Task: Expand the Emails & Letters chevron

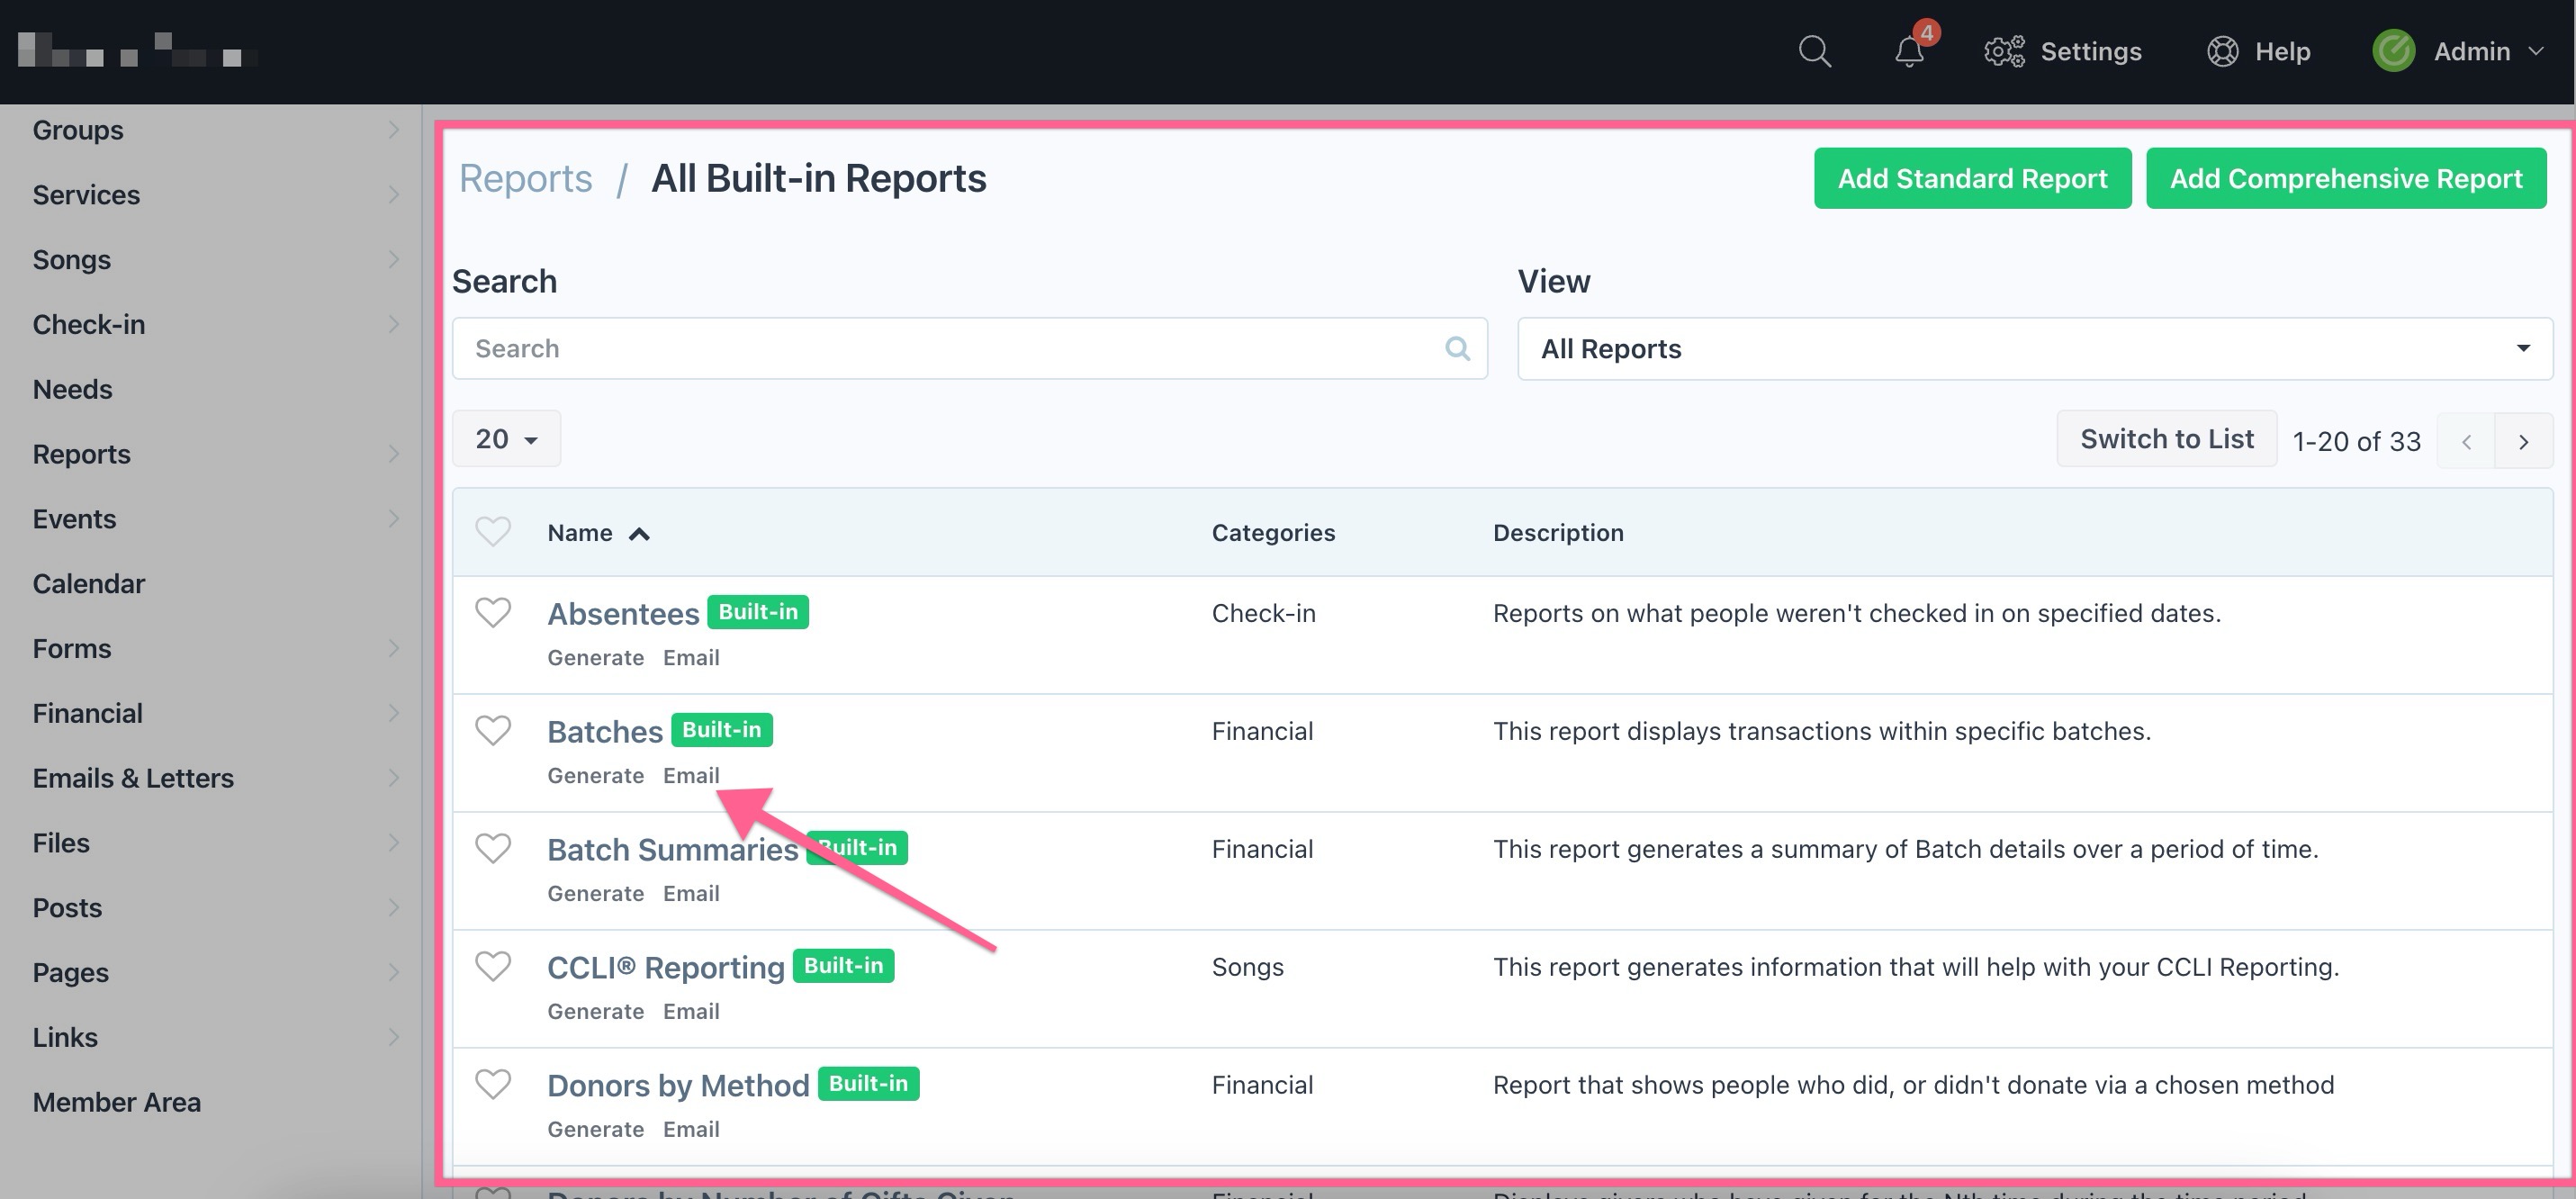Action: coord(393,778)
